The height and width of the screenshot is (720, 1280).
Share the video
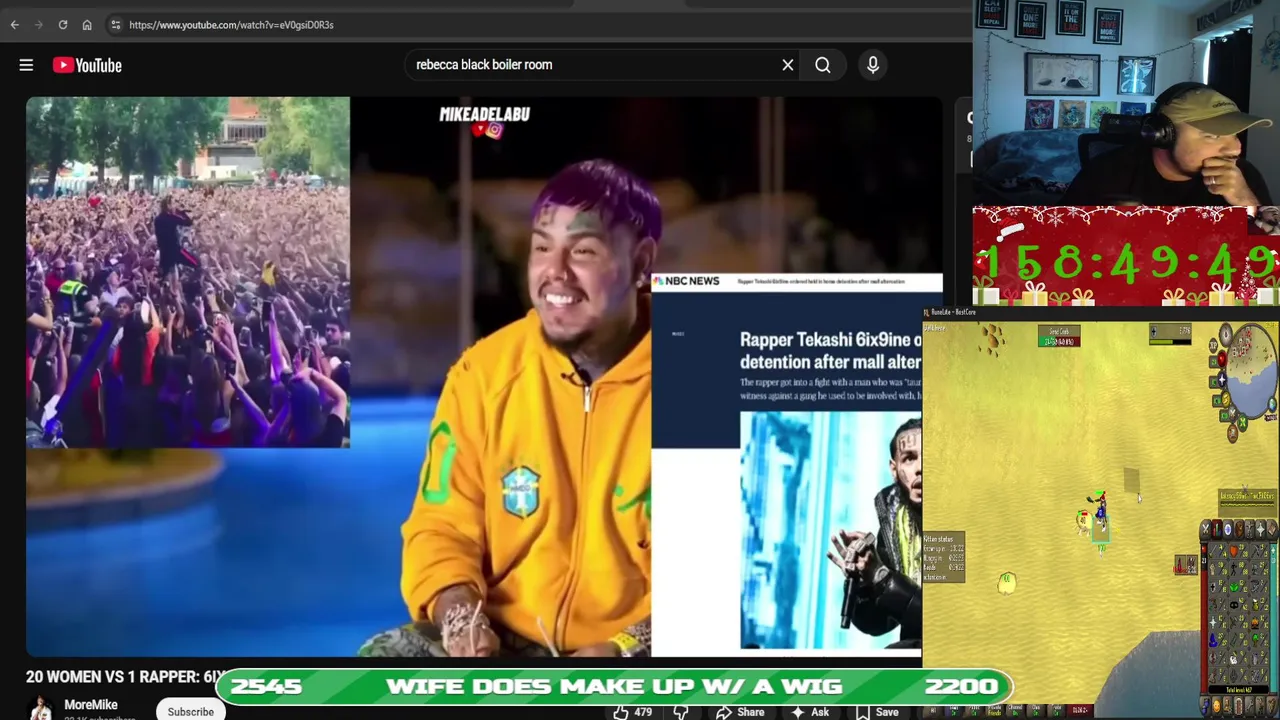tap(741, 712)
